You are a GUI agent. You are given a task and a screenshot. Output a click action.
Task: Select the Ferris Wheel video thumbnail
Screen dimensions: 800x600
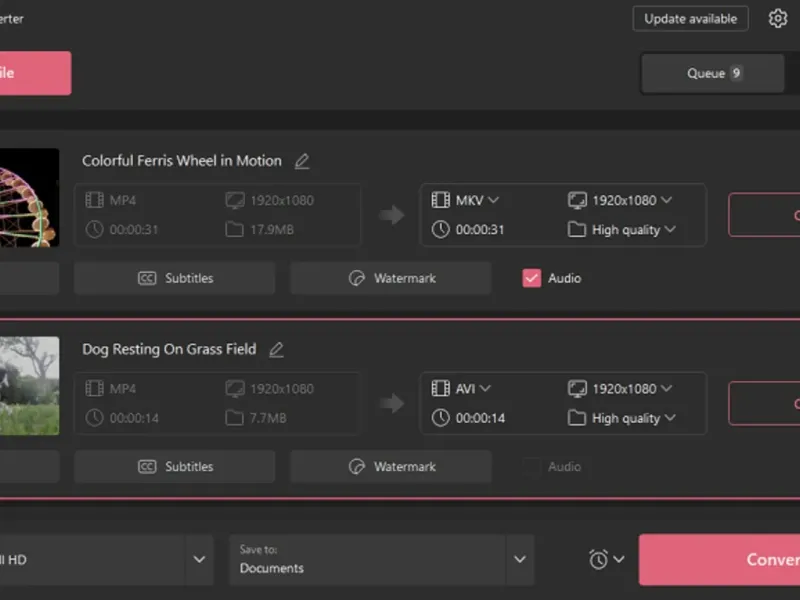click(x=29, y=197)
